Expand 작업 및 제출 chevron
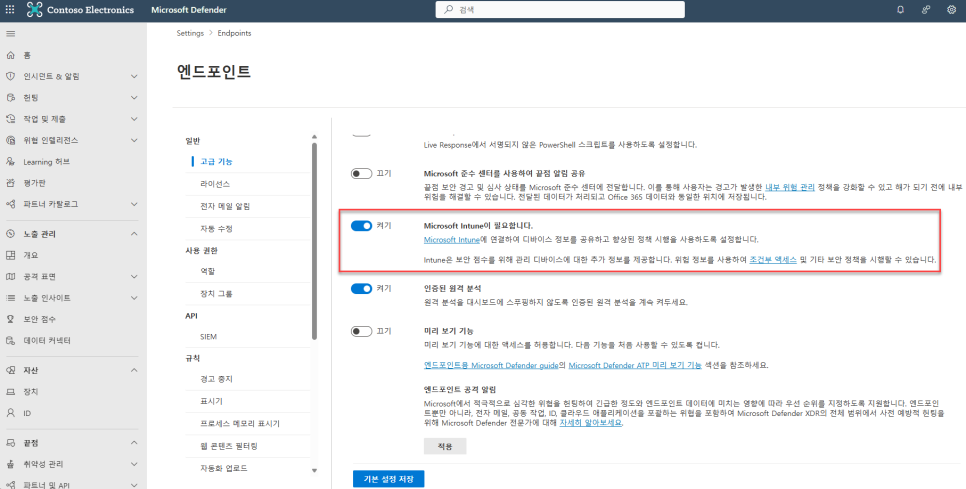Screen dimensions: 966x489 click(134, 119)
